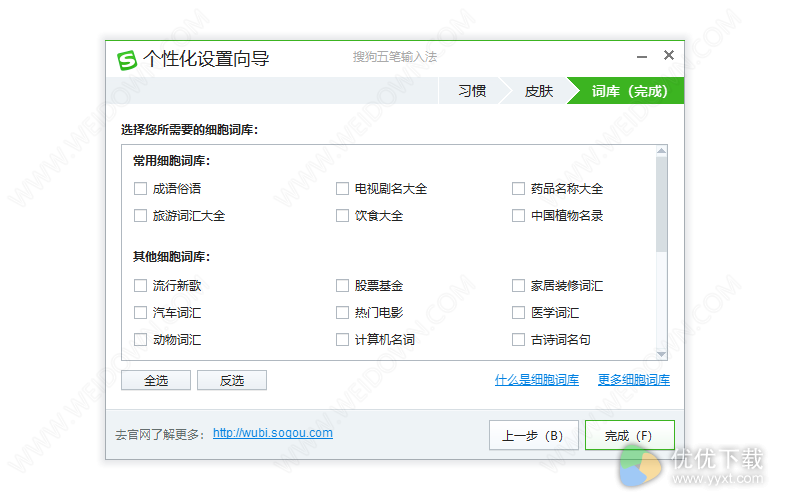This screenshot has height=500, width=790.
Task: Tick the 药品名称大全 checkbox
Action: pyautogui.click(x=518, y=189)
